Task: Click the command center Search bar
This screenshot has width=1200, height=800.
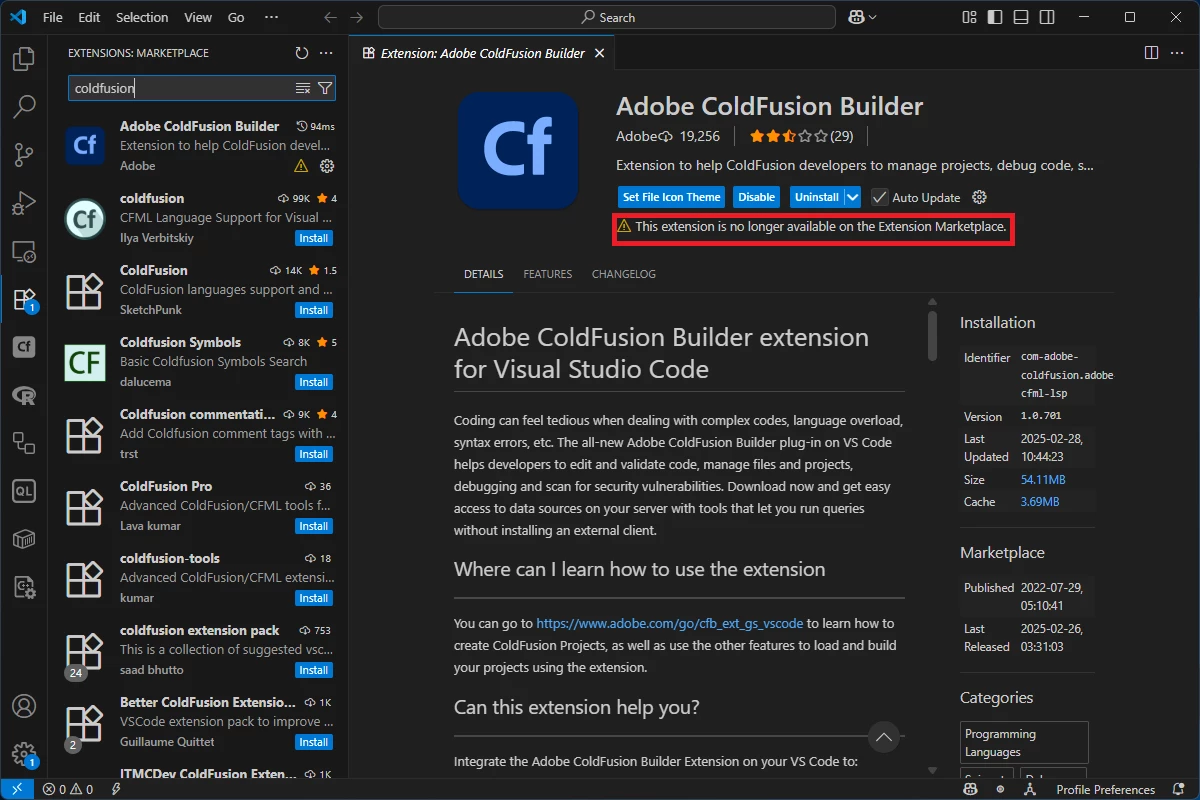Action: [607, 17]
